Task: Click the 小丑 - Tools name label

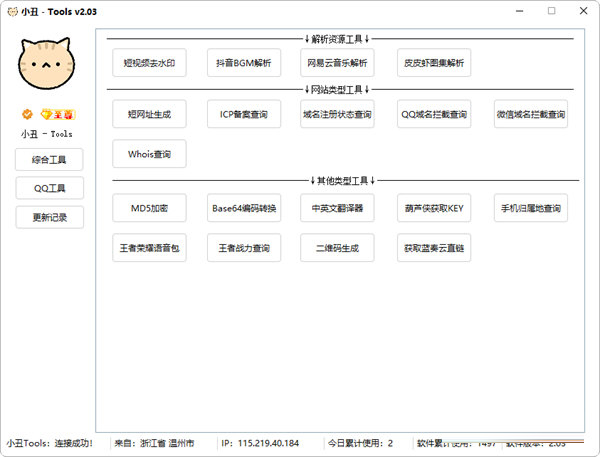Action: click(x=46, y=134)
